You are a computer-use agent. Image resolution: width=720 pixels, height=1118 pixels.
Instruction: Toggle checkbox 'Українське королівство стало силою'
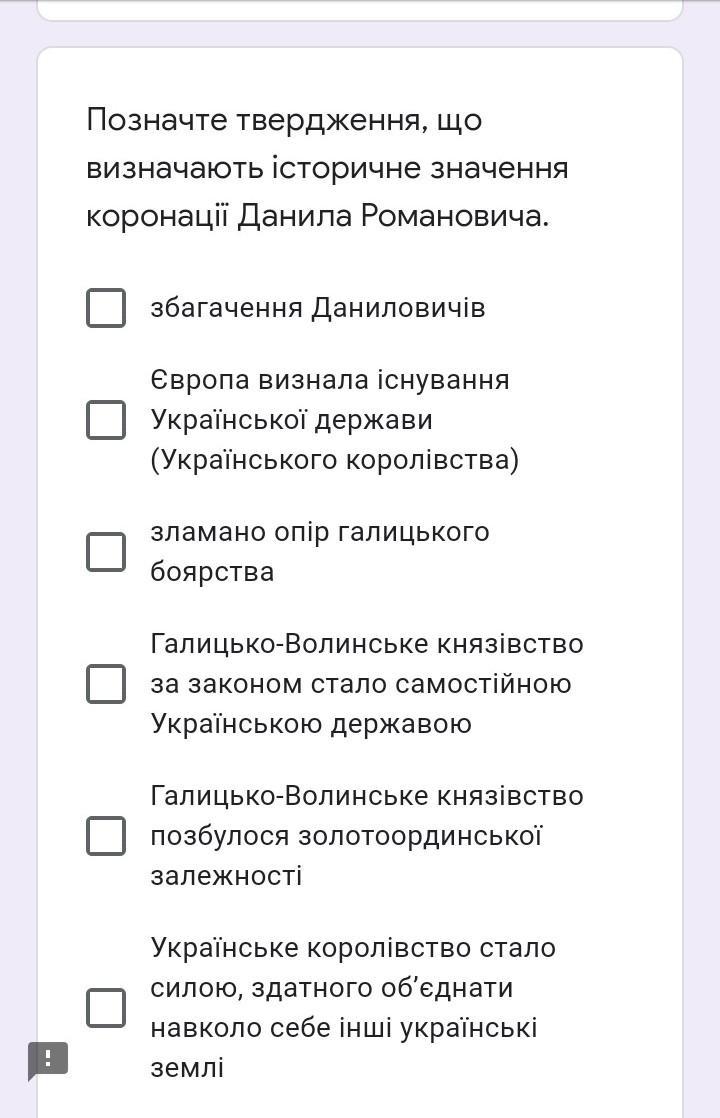(106, 1007)
